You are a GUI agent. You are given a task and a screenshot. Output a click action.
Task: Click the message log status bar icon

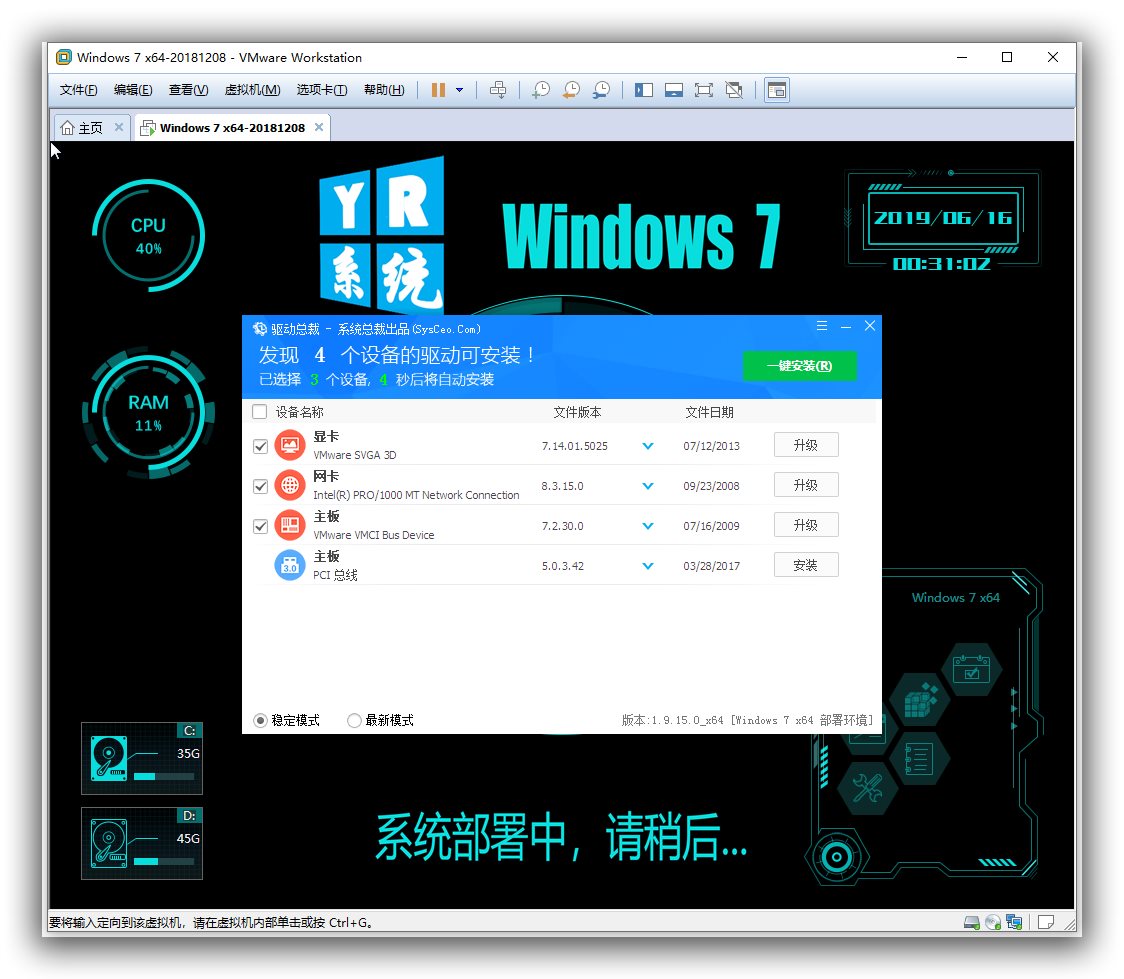1046,922
